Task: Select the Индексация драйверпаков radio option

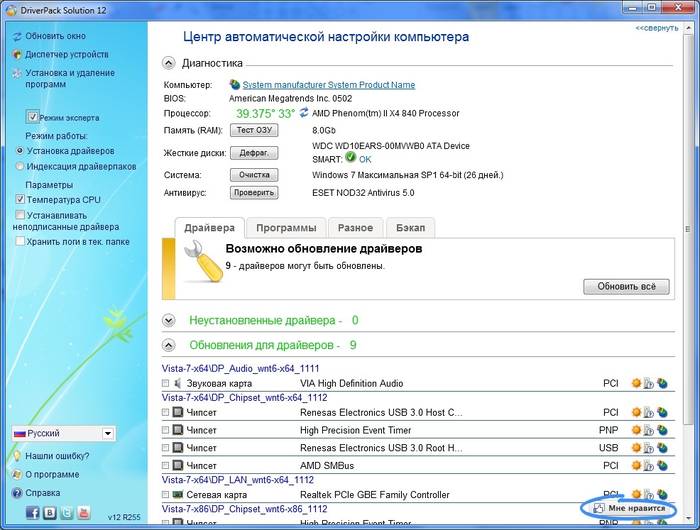Action: [19, 167]
